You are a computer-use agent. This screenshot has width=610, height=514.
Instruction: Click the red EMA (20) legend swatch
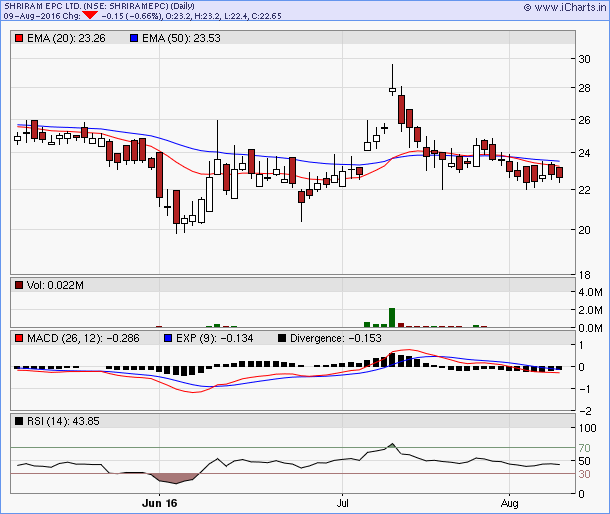(19, 38)
